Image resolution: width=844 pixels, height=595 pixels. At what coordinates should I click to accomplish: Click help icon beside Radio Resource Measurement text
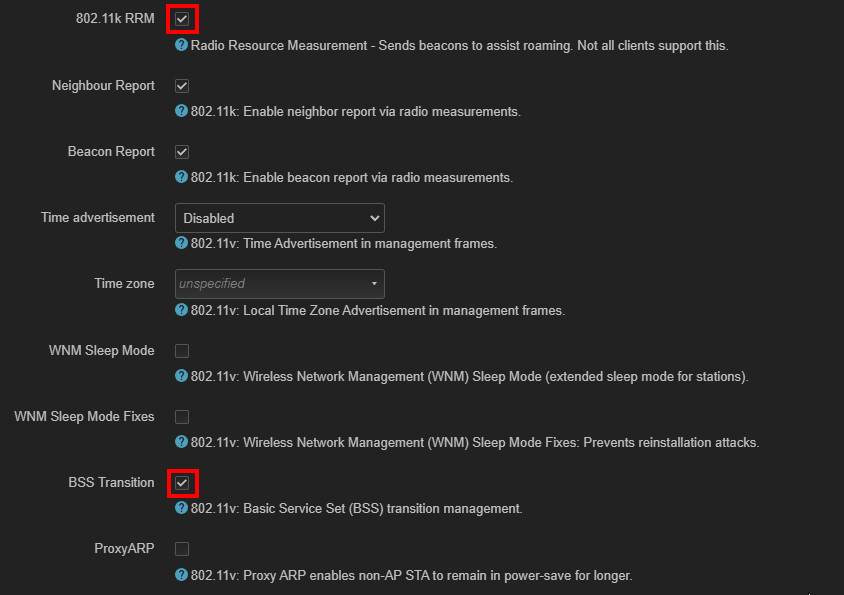point(181,45)
